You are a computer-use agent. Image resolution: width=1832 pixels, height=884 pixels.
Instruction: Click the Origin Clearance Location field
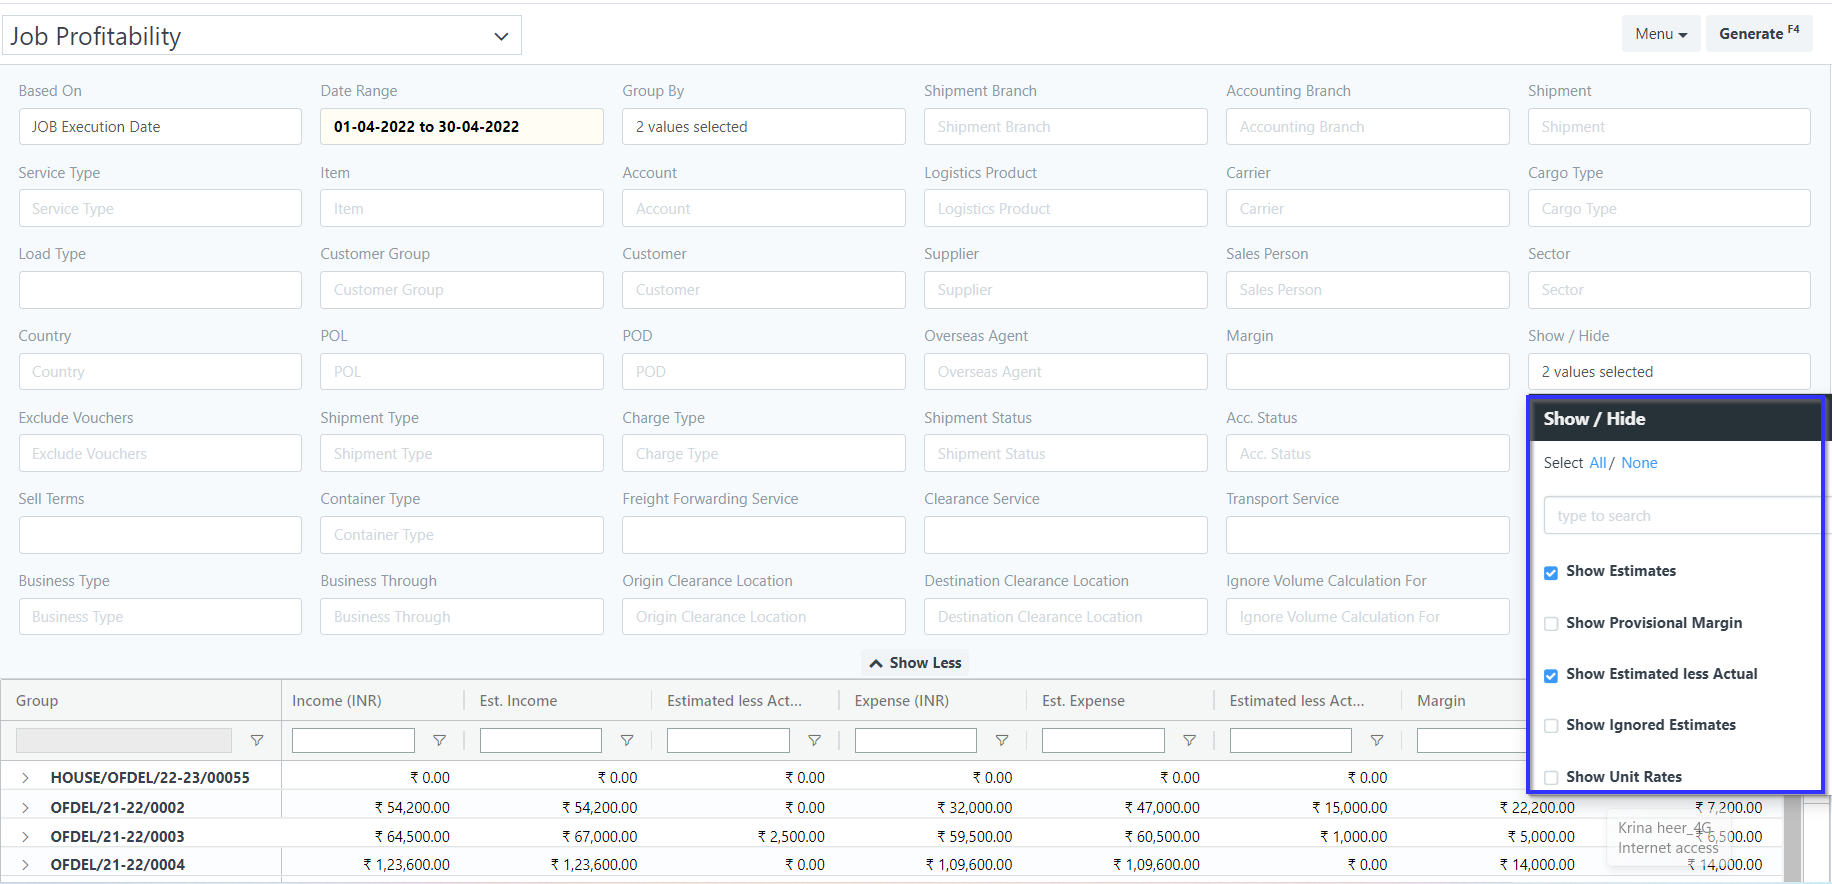point(764,617)
